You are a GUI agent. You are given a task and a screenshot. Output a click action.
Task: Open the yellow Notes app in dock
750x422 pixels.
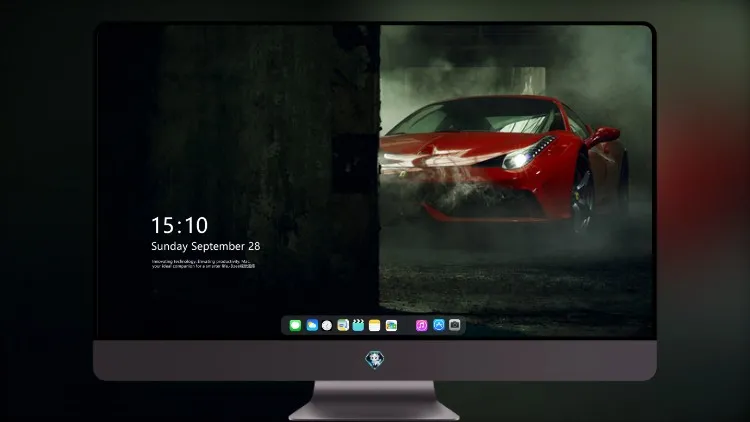coord(375,325)
